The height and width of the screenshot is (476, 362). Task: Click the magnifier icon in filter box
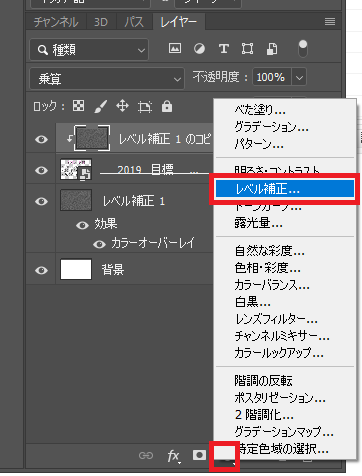click(42, 50)
